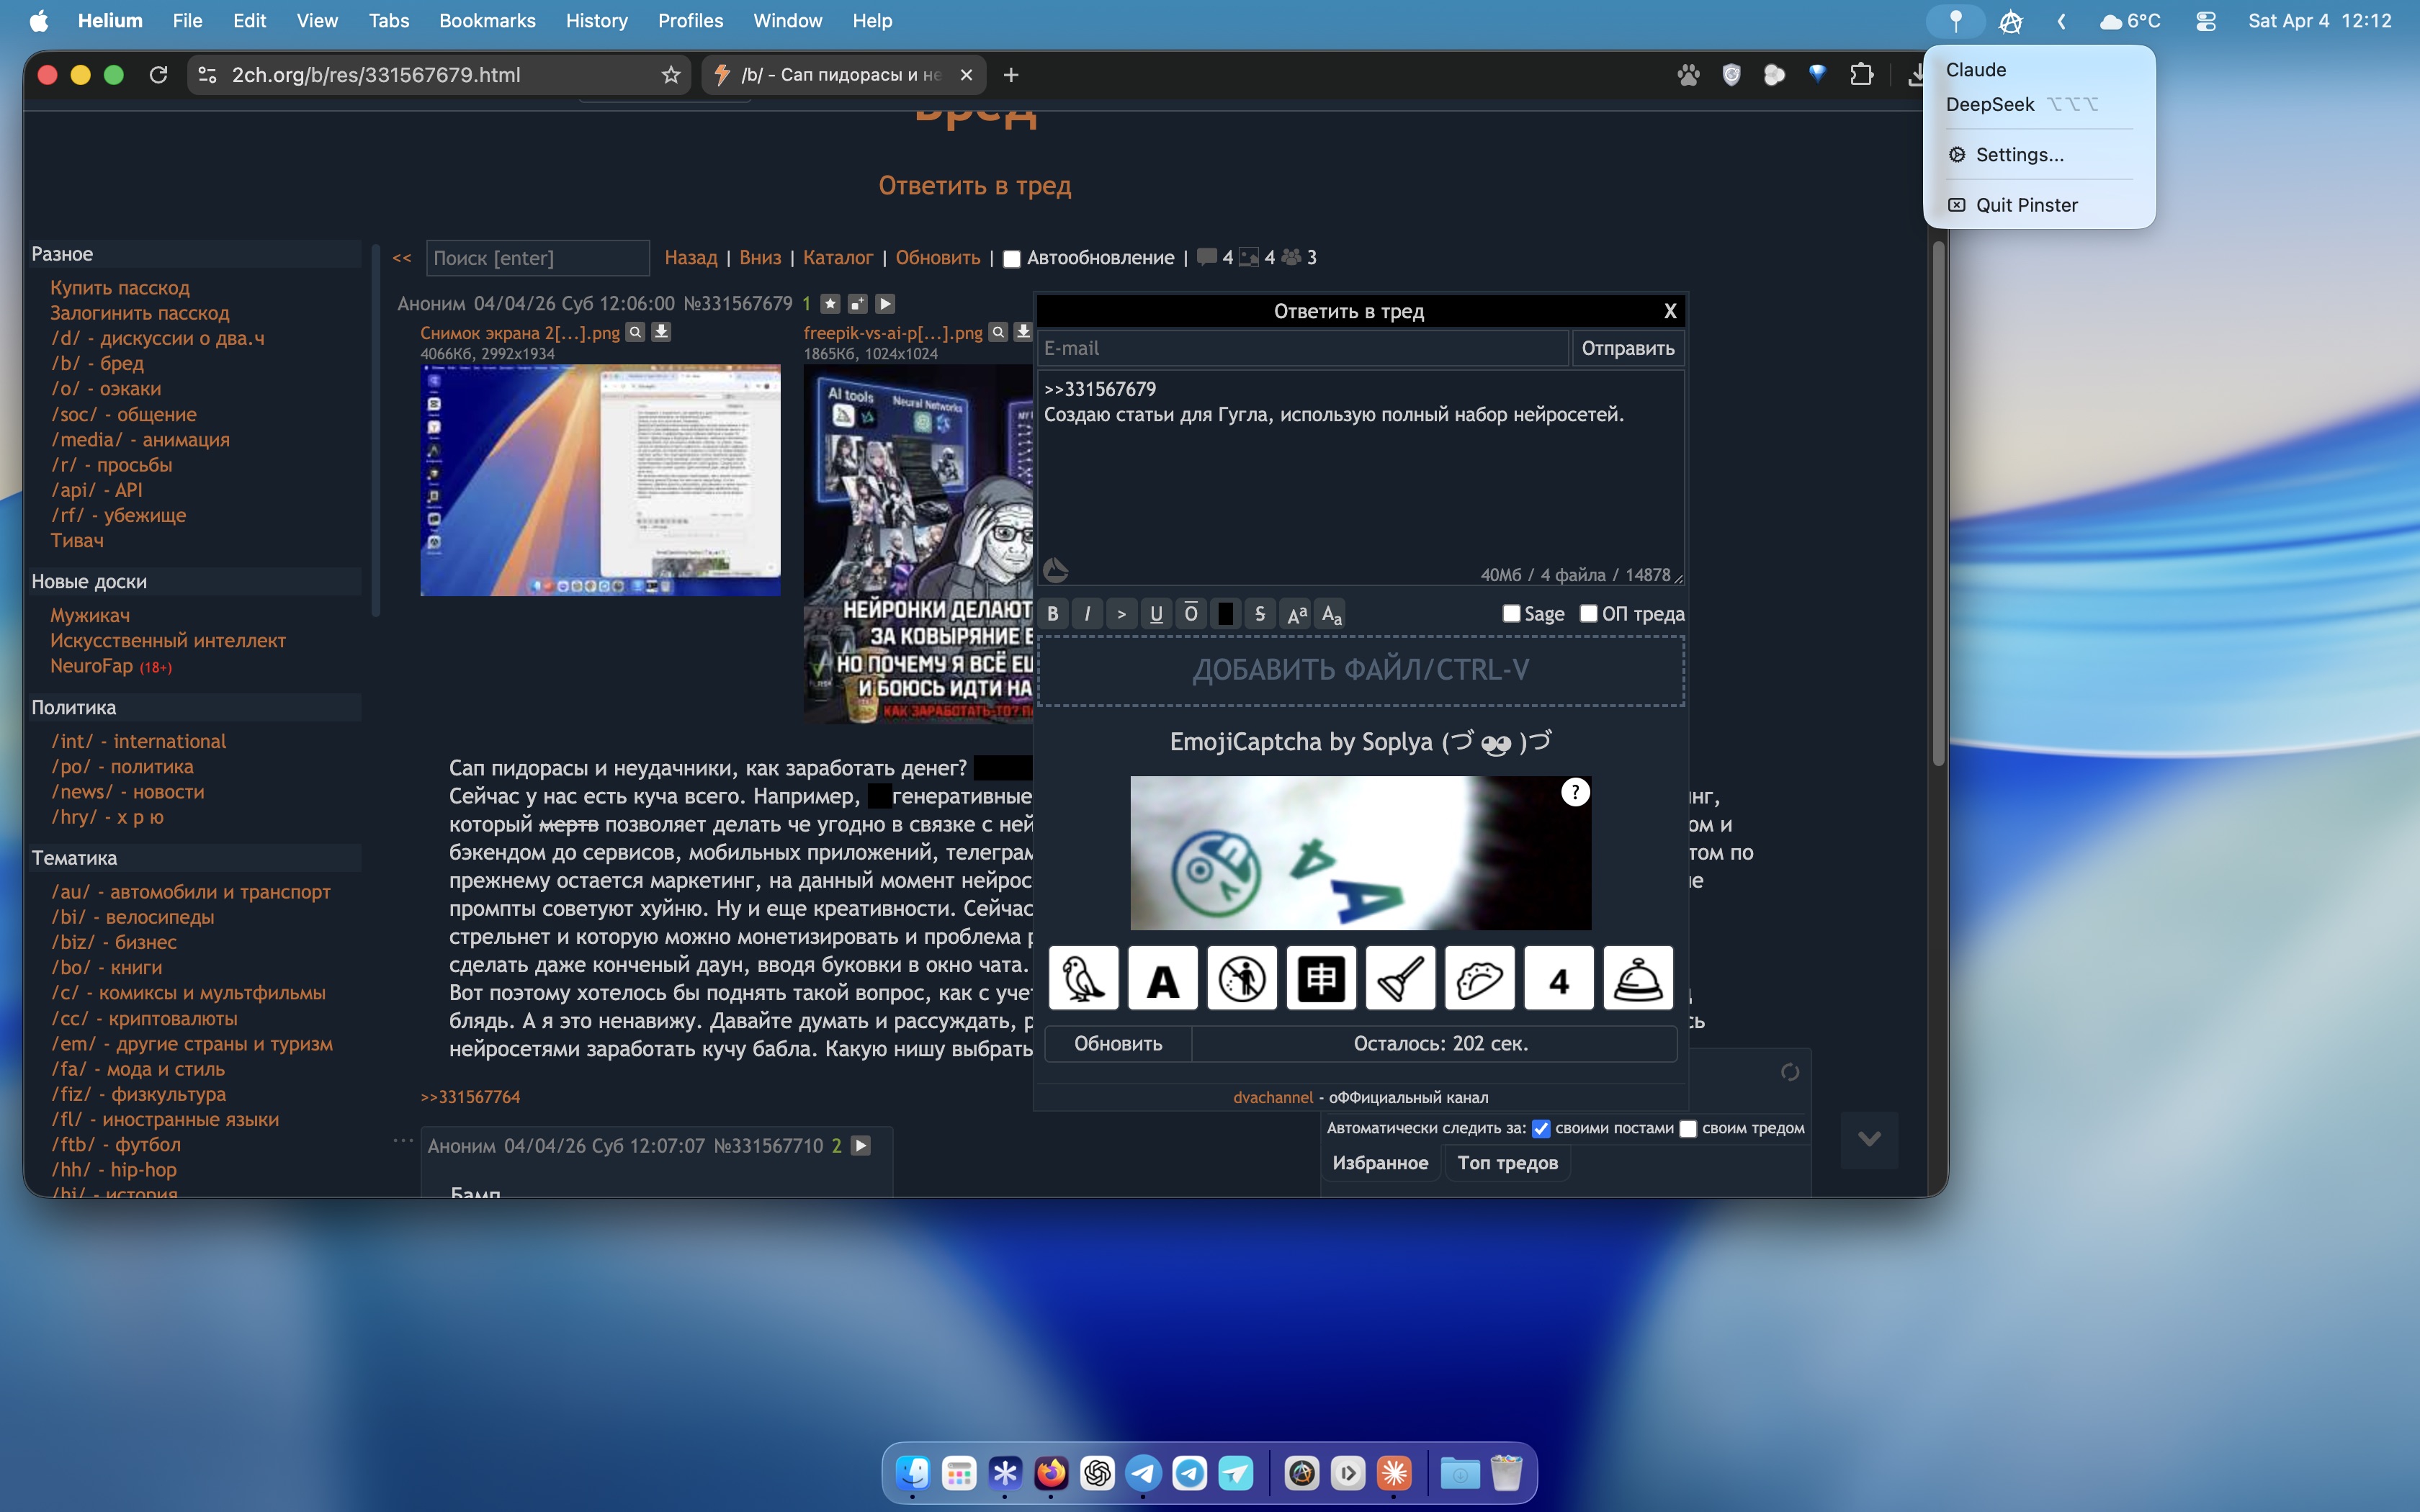2420x1512 pixels.
Task: Apply overline formatting in reply toolbar
Action: (1191, 614)
